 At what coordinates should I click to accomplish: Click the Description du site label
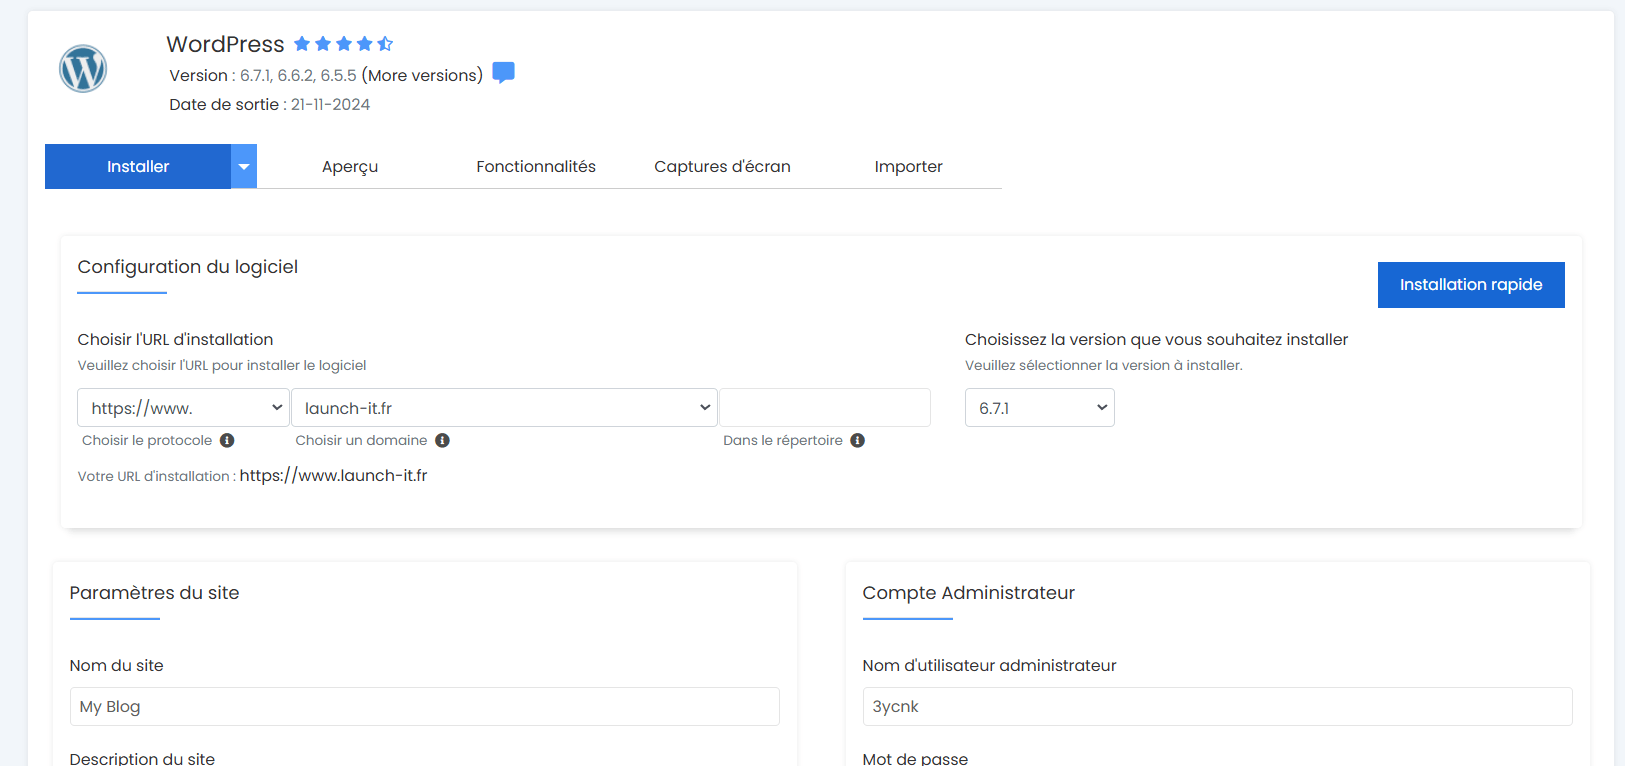point(142,759)
